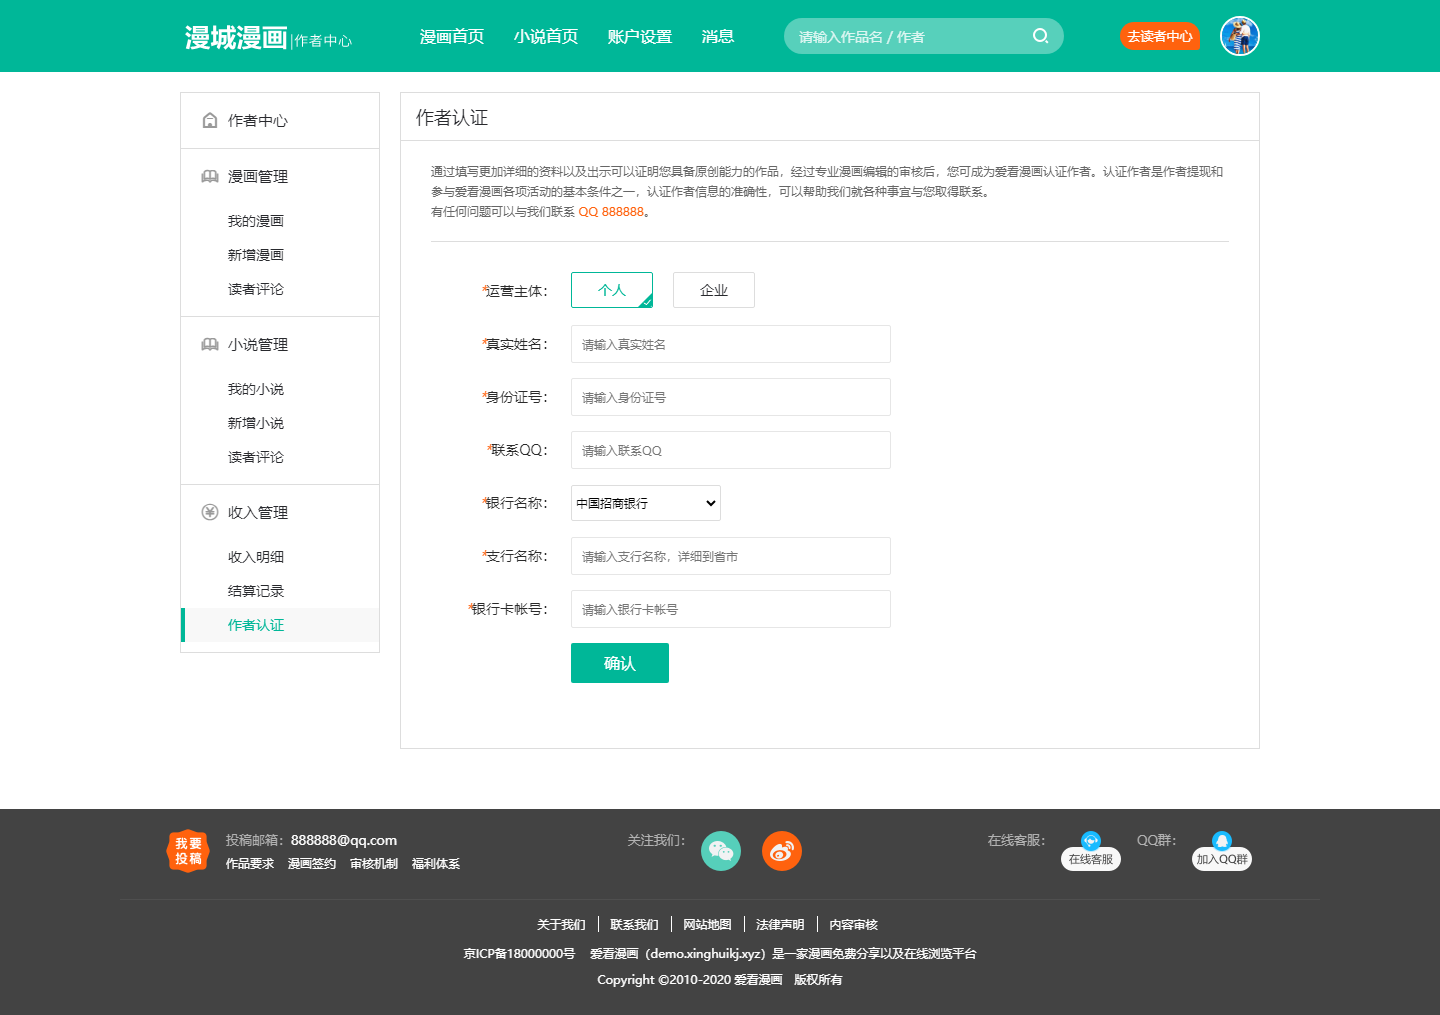The image size is (1440, 1015).
Task: Select 作者认证 in the sidebar
Action: click(280, 625)
